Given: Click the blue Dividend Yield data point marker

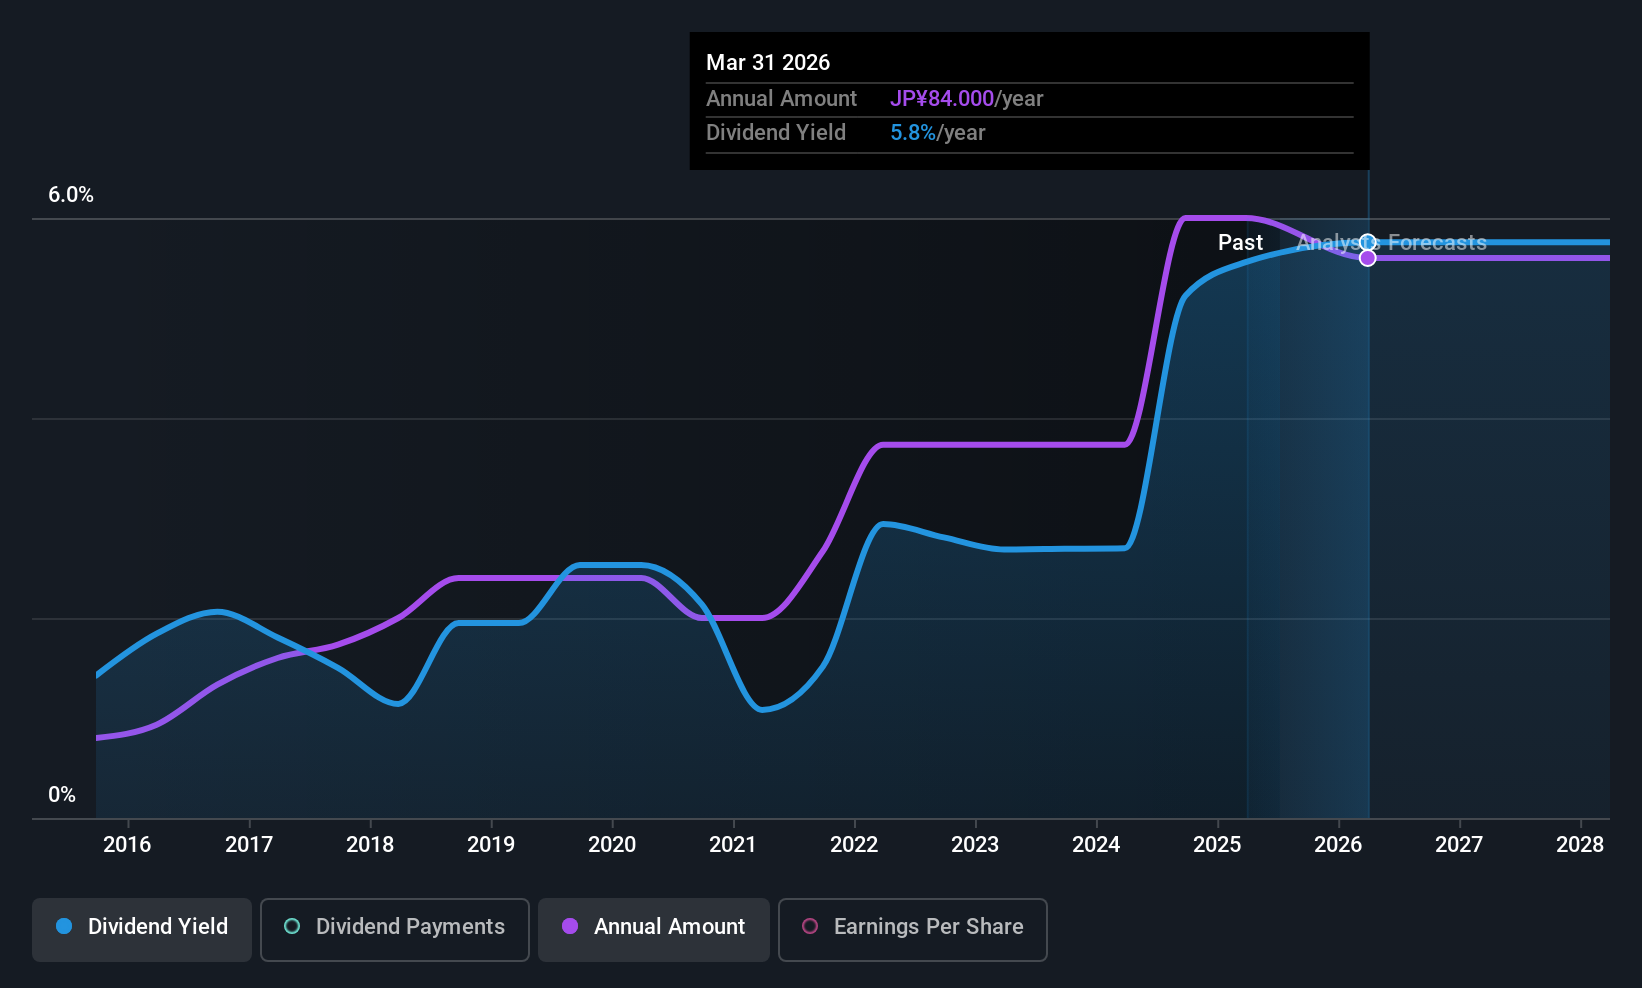Looking at the screenshot, I should point(1368,242).
